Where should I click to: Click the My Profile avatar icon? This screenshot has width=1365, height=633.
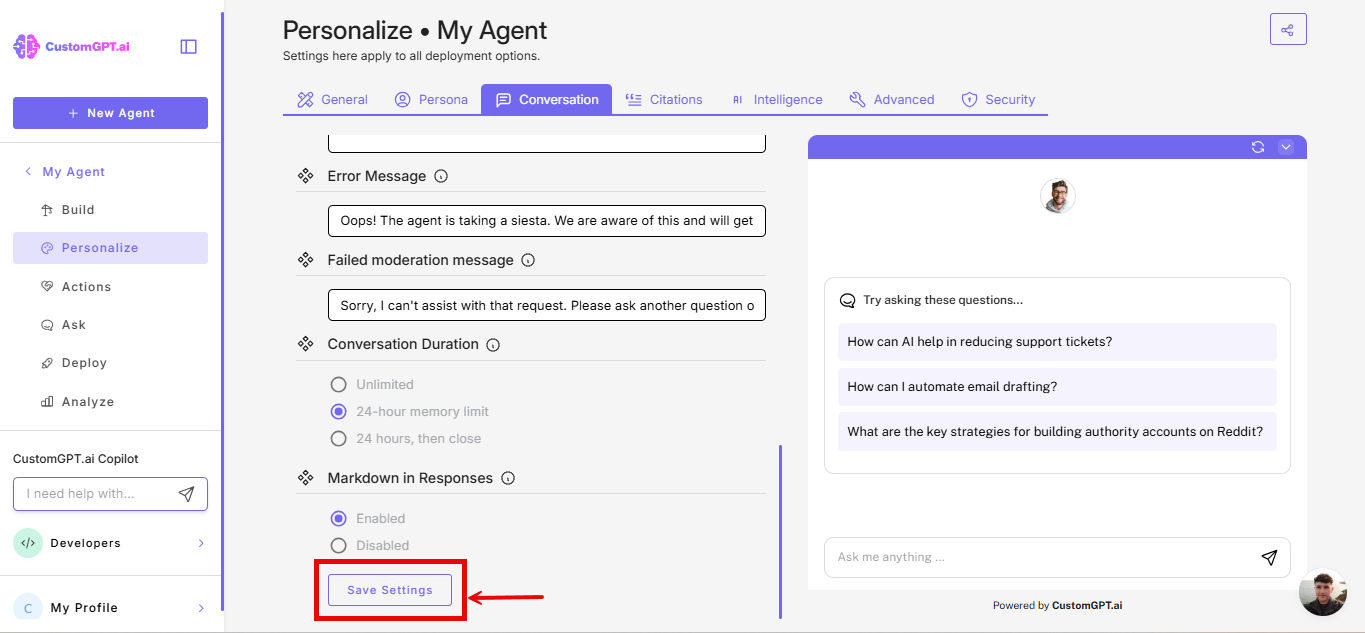(x=28, y=608)
